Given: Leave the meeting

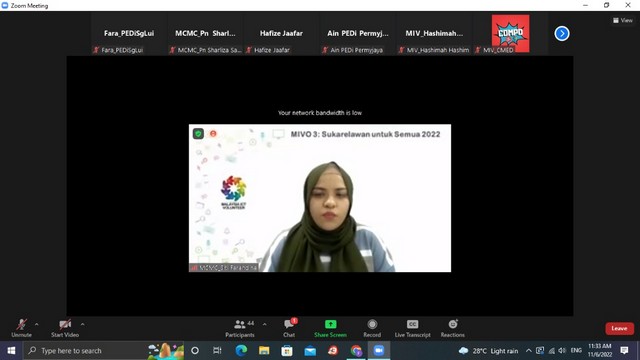Looking at the screenshot, I should (x=619, y=329).
